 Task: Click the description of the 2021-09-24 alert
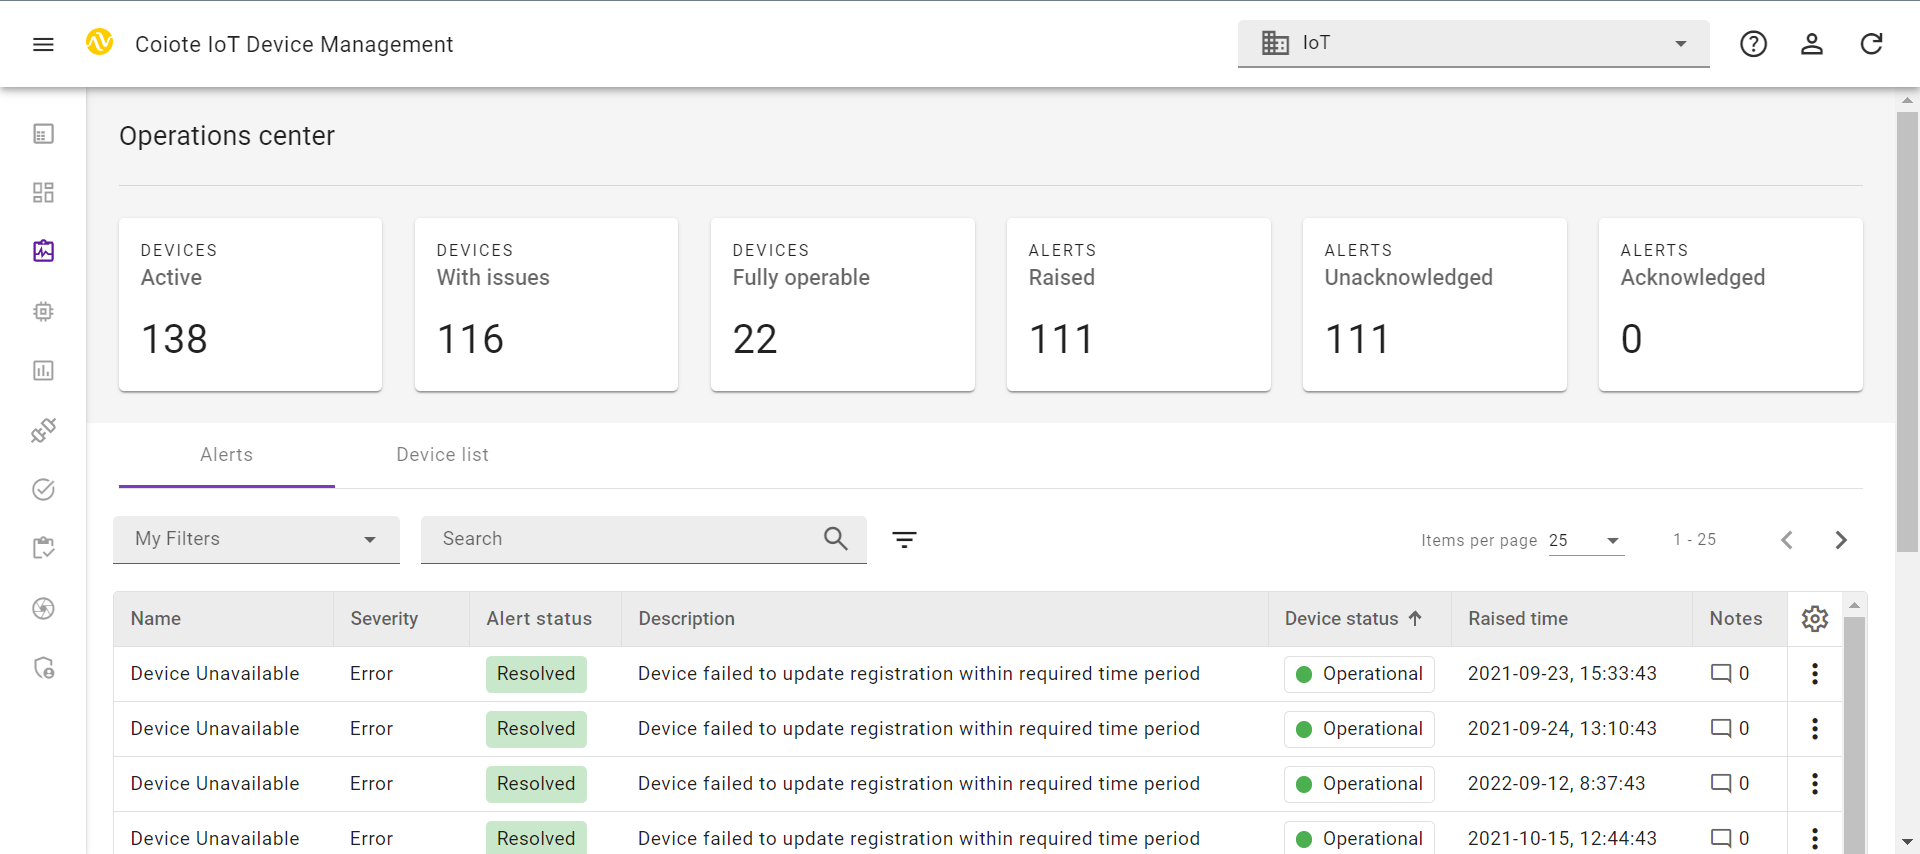[919, 729]
